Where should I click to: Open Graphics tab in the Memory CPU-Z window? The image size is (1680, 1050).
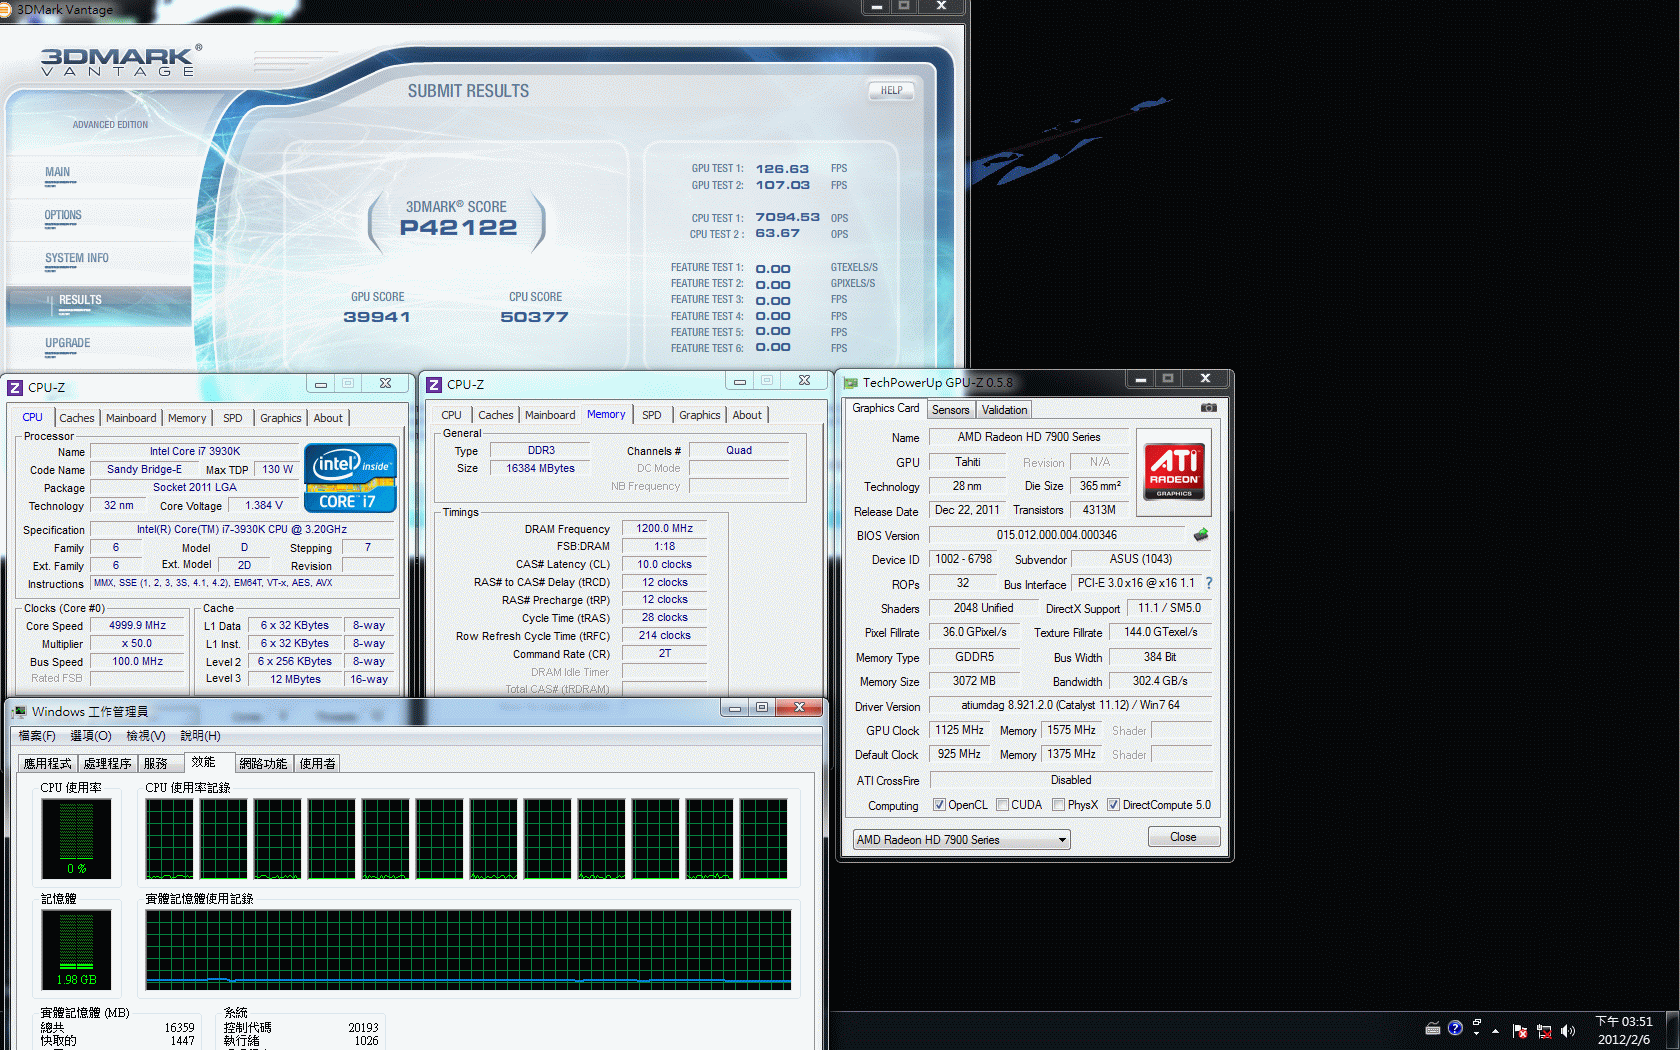click(699, 415)
